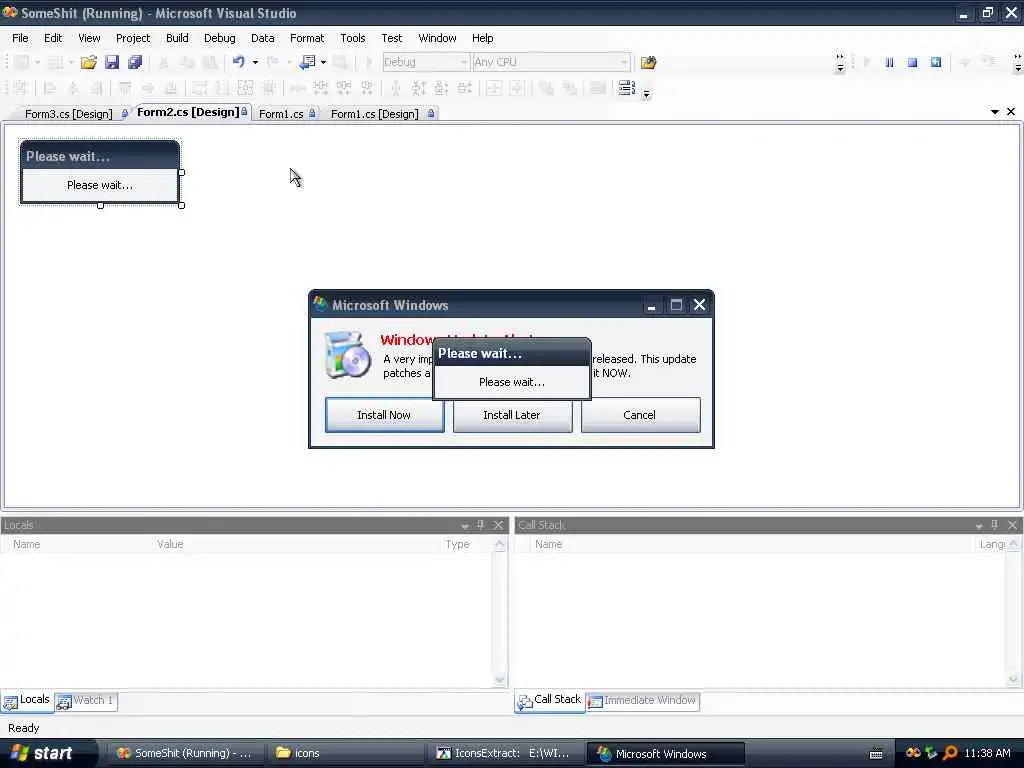Toggle auto-hide pin on Call Stack panel
Image resolution: width=1024 pixels, height=768 pixels.
pyautogui.click(x=995, y=525)
